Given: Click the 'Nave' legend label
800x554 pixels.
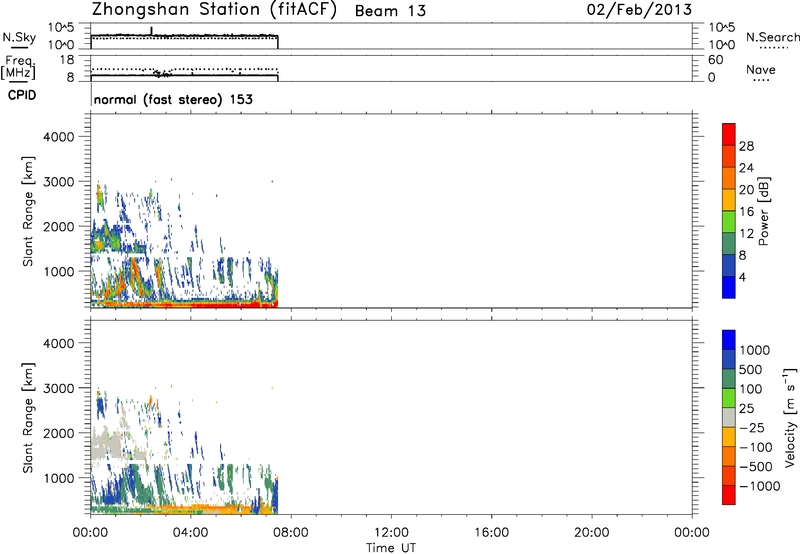Looking at the screenshot, I should pyautogui.click(x=761, y=70).
